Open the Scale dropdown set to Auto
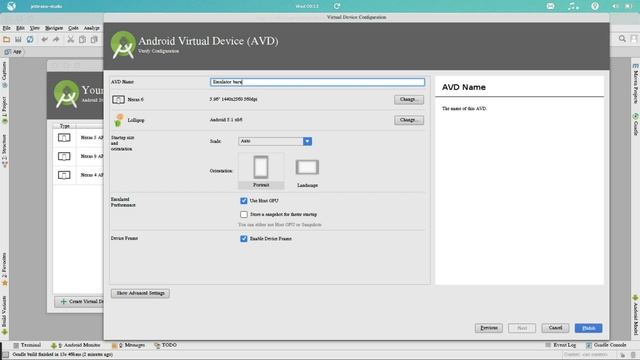This screenshot has height=360, width=640. click(275, 141)
